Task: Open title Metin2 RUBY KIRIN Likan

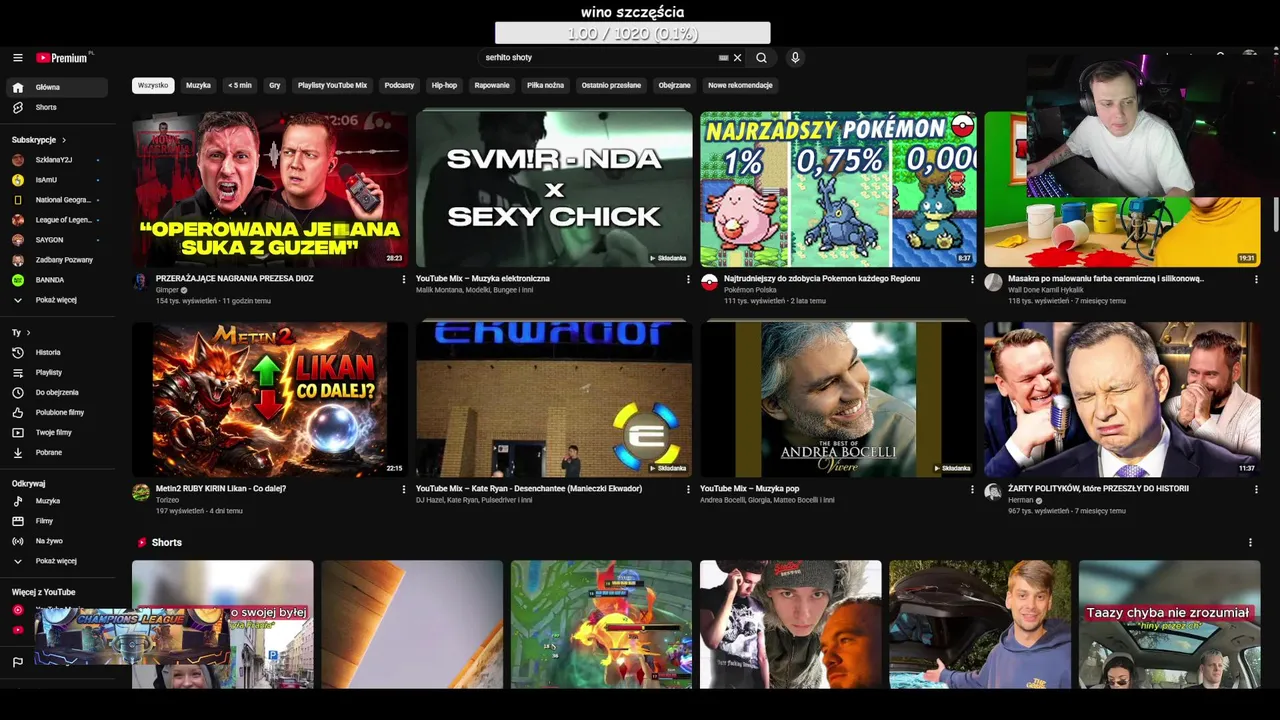Action: 221,489
